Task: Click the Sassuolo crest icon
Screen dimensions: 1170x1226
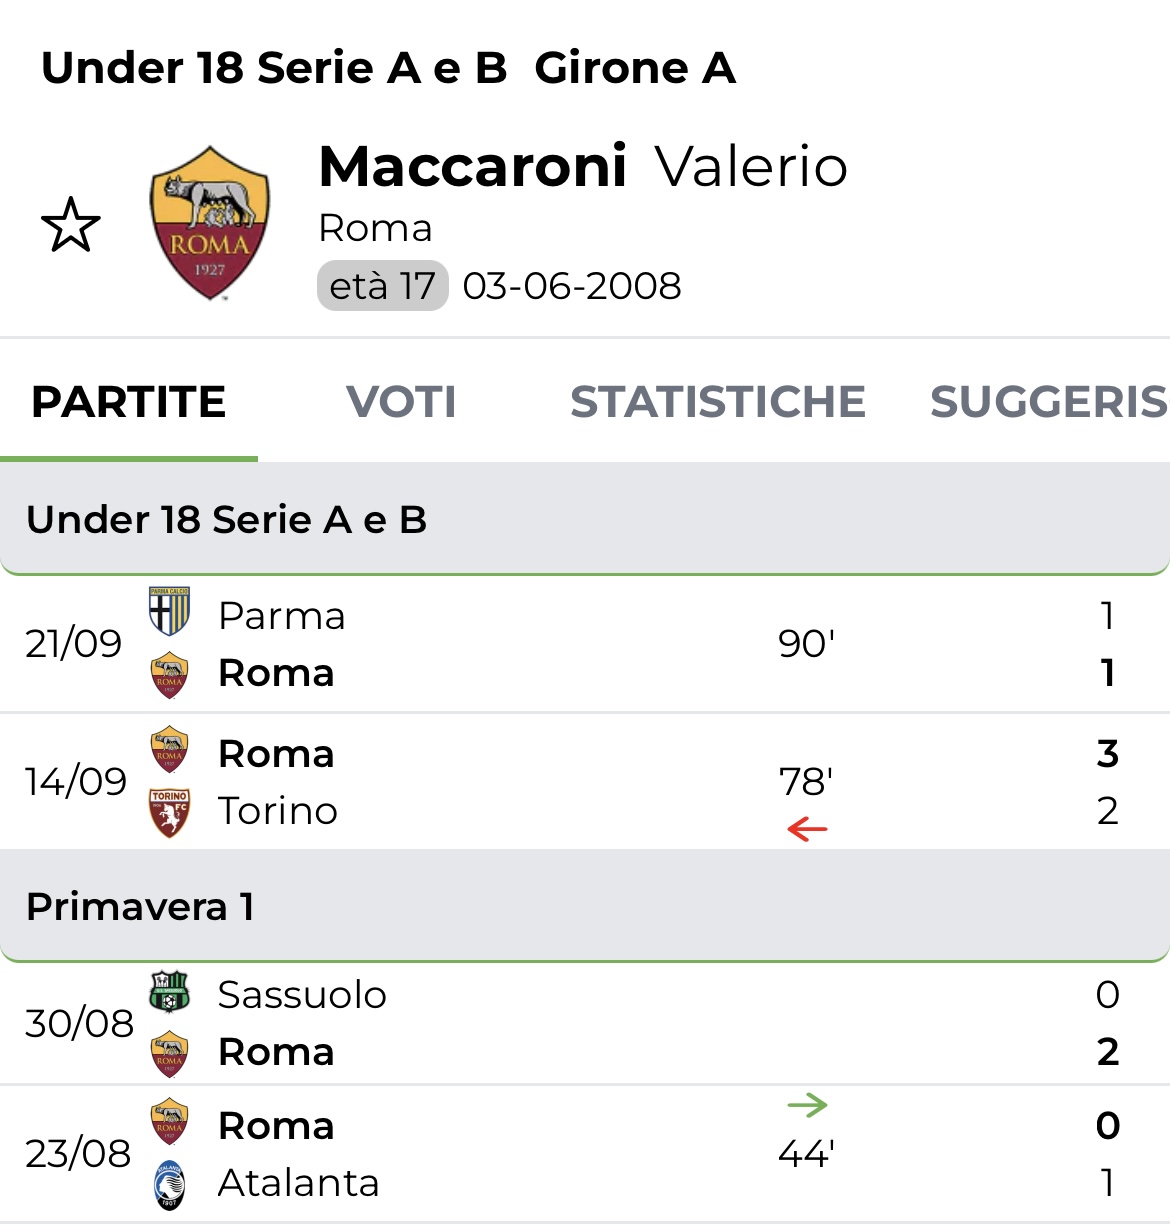Action: [169, 992]
